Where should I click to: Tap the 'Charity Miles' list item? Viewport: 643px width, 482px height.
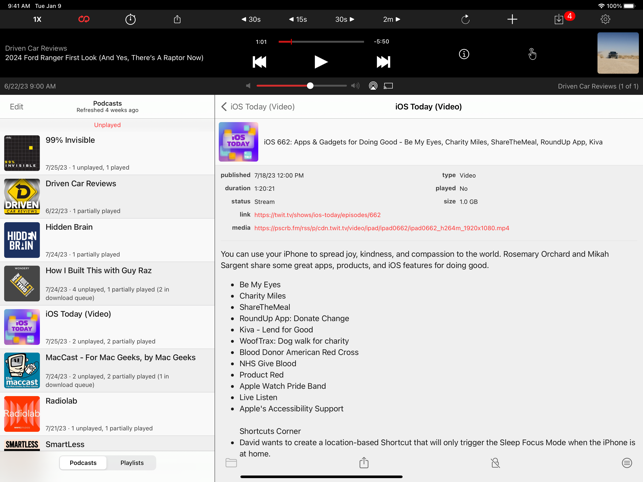(262, 296)
